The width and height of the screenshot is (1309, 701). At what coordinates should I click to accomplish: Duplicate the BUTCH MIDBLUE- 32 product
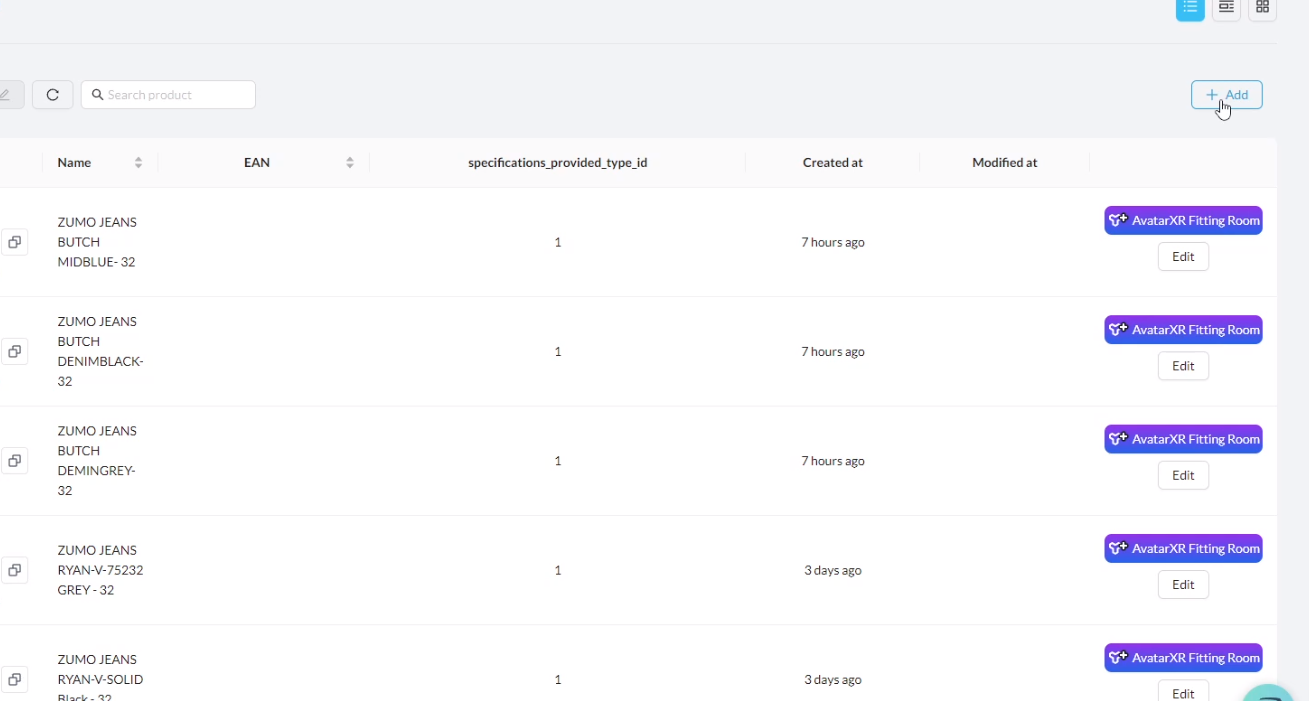(x=14, y=242)
